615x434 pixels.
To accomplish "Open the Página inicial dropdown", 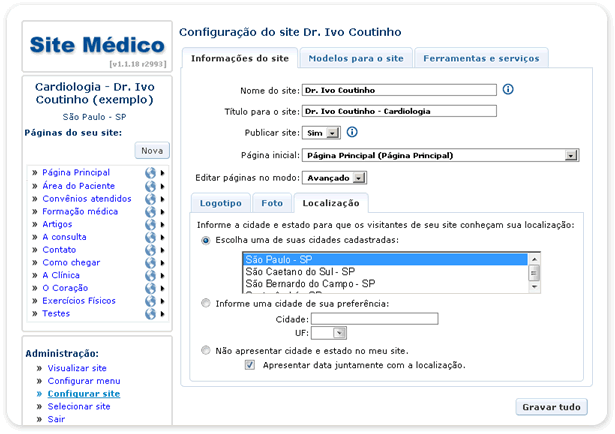I will click(571, 156).
